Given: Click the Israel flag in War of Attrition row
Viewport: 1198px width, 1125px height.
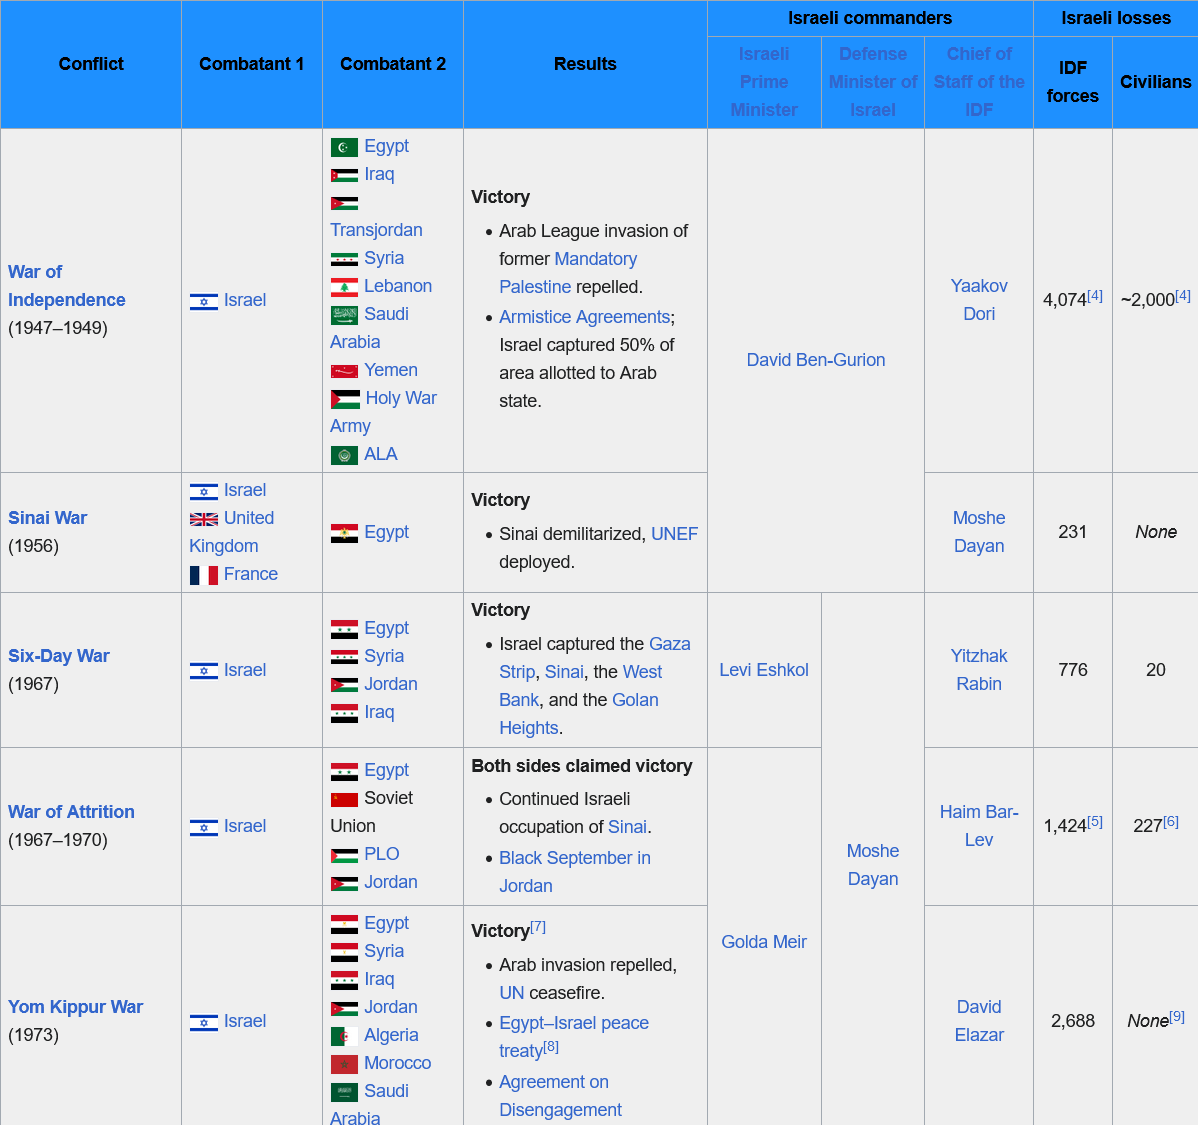Looking at the screenshot, I should click(203, 827).
